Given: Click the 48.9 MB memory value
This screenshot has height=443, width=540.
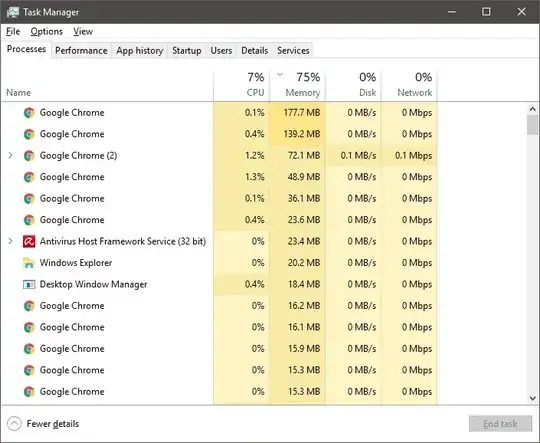Looking at the screenshot, I should [304, 177].
